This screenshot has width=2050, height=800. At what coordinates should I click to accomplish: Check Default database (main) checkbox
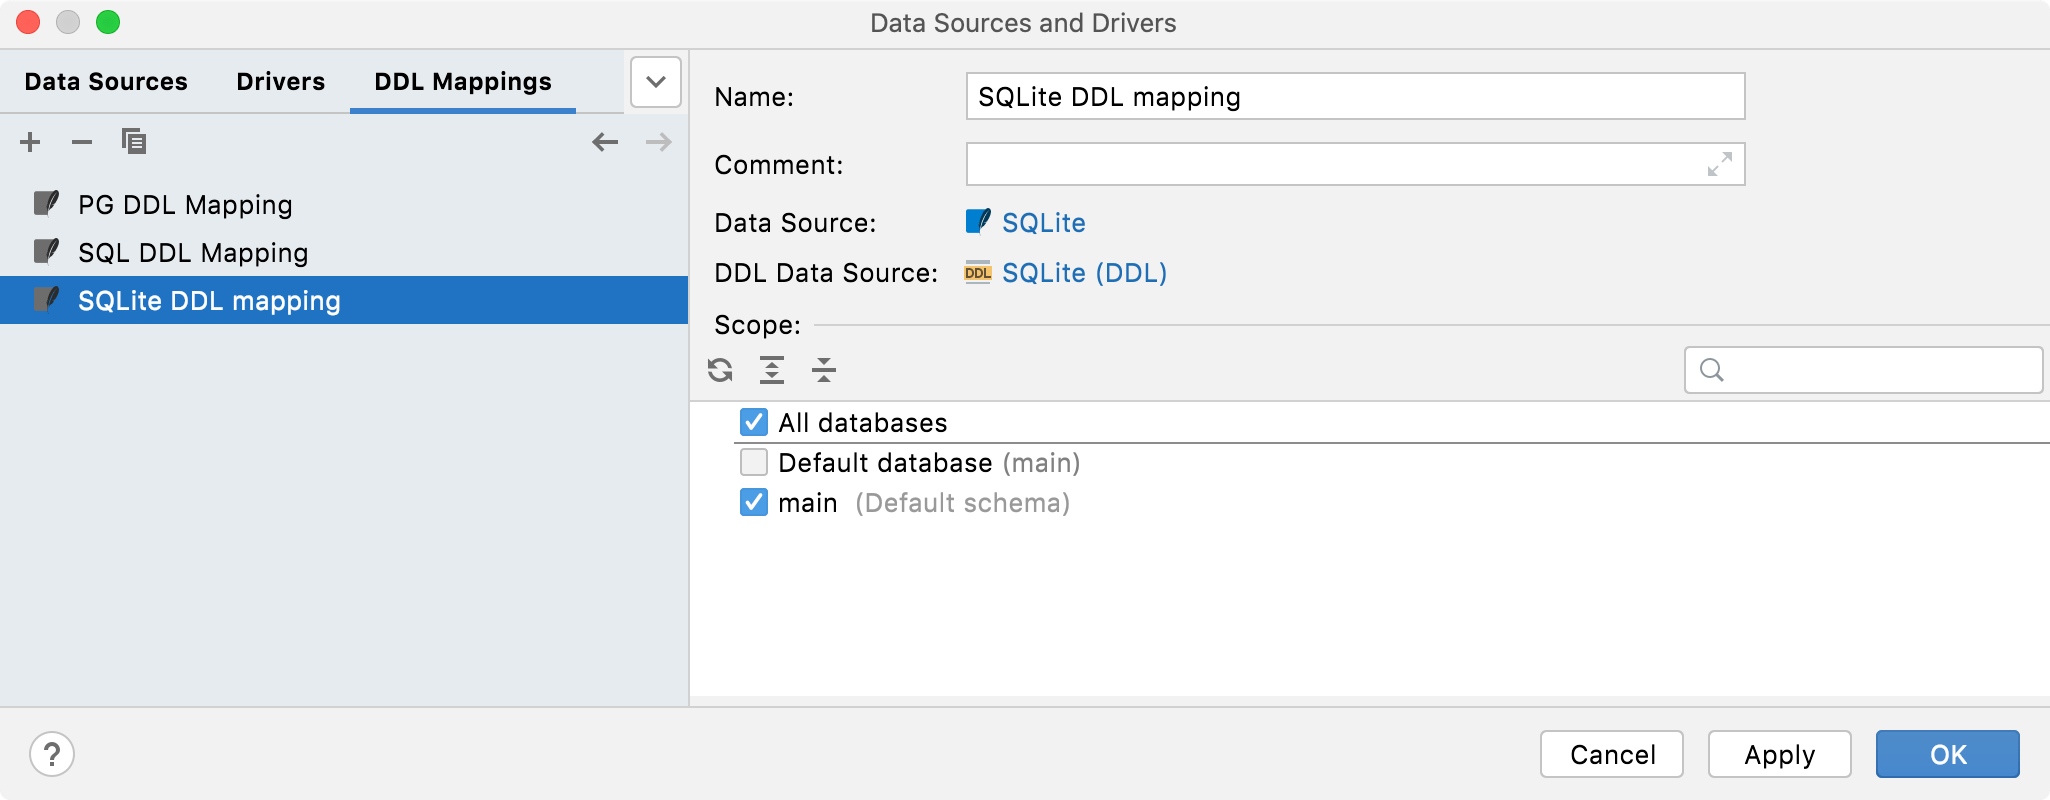coord(754,462)
